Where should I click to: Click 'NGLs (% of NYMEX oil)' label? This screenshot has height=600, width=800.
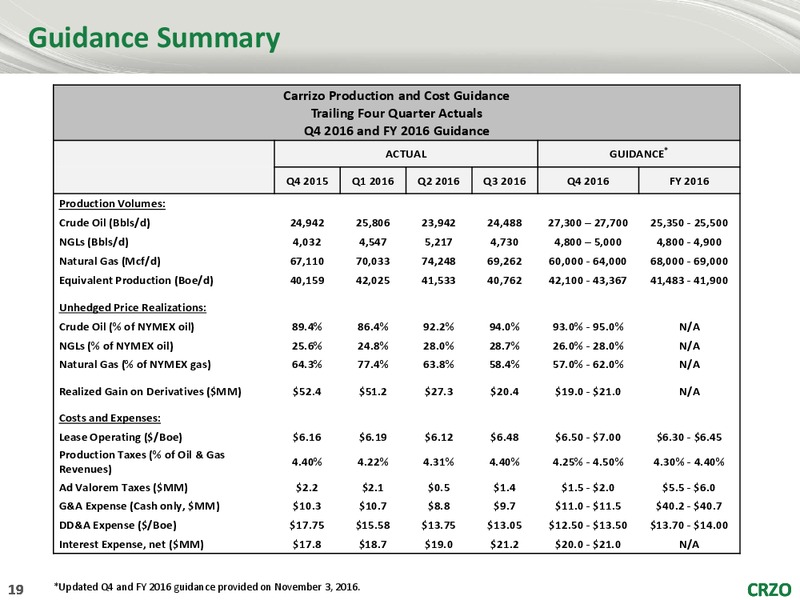116,346
